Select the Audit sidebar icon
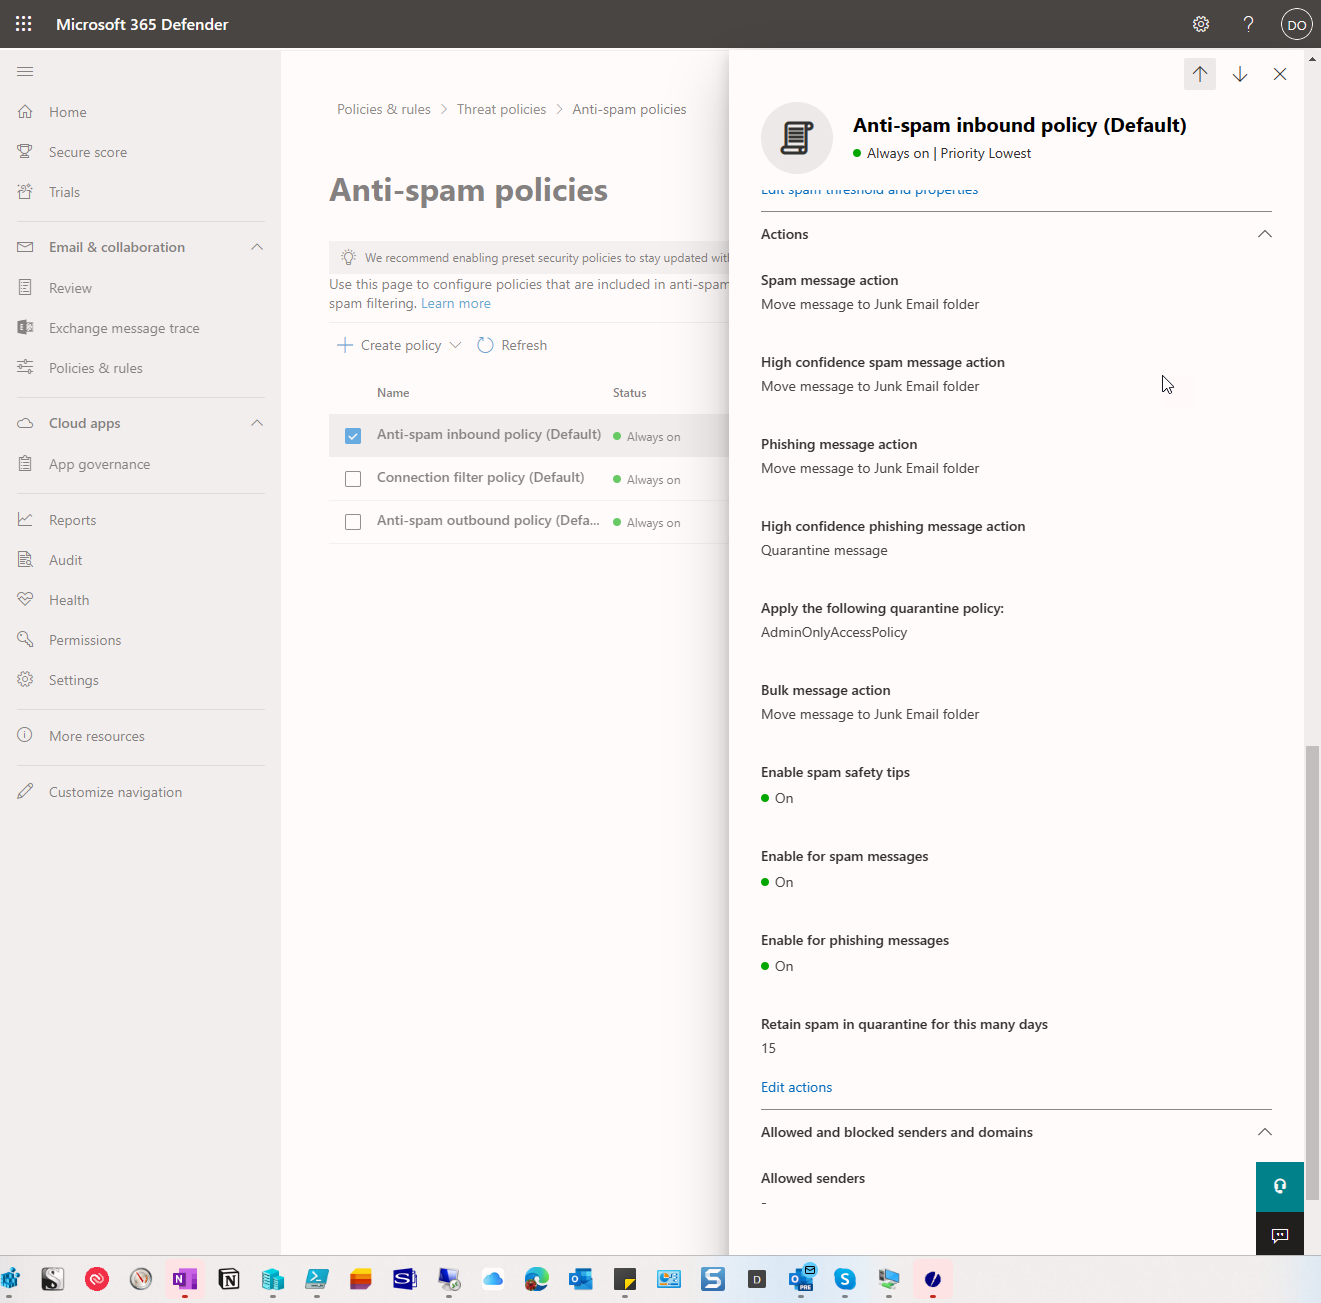1321x1303 pixels. coord(25,559)
